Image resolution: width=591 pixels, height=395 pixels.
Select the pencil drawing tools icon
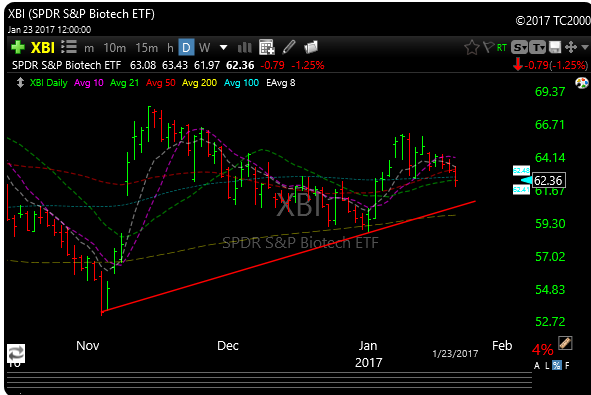[289, 47]
